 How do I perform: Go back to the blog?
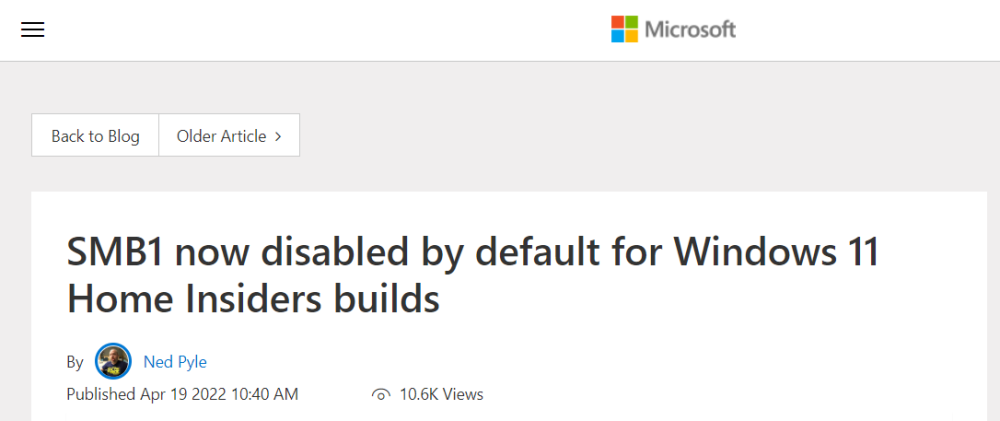[95, 136]
